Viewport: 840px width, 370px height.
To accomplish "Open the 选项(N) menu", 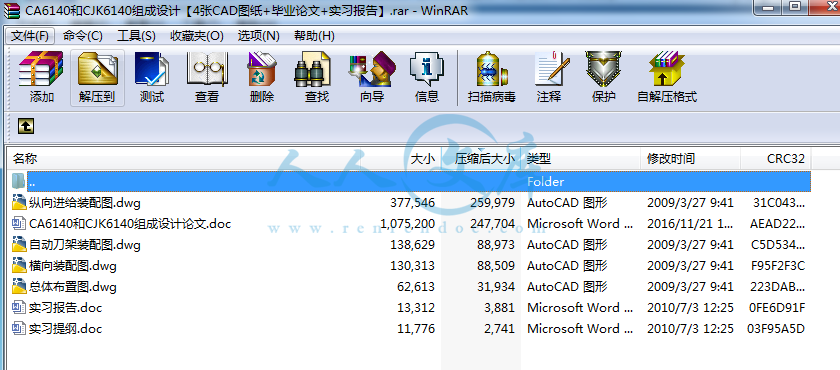I will (259, 36).
